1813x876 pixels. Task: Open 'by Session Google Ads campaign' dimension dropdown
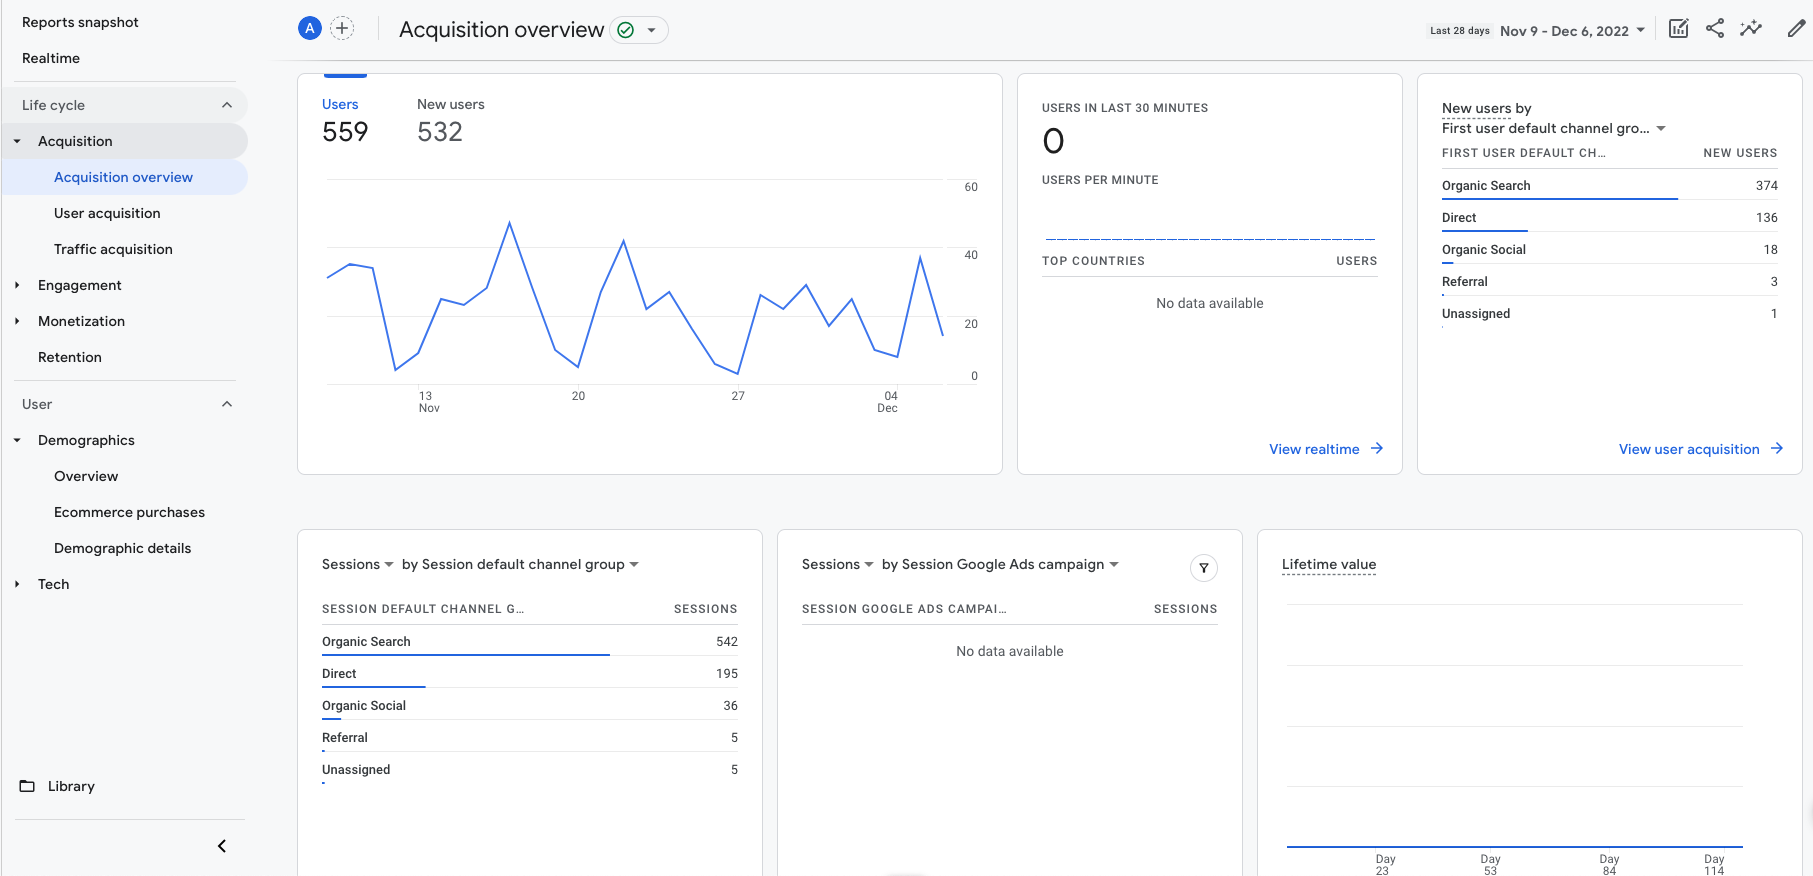[x=1000, y=564]
